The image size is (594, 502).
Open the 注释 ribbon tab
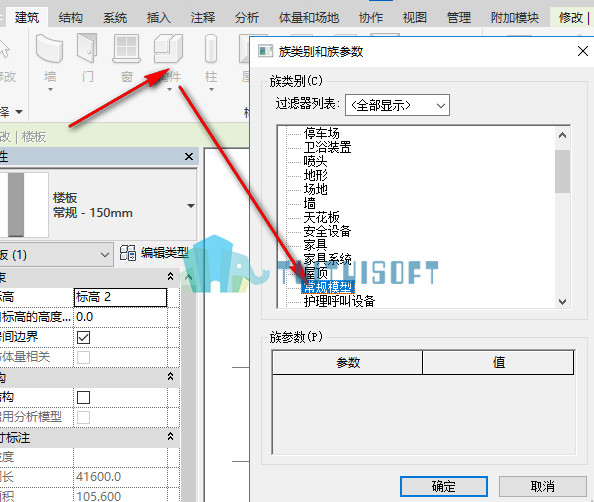point(203,17)
